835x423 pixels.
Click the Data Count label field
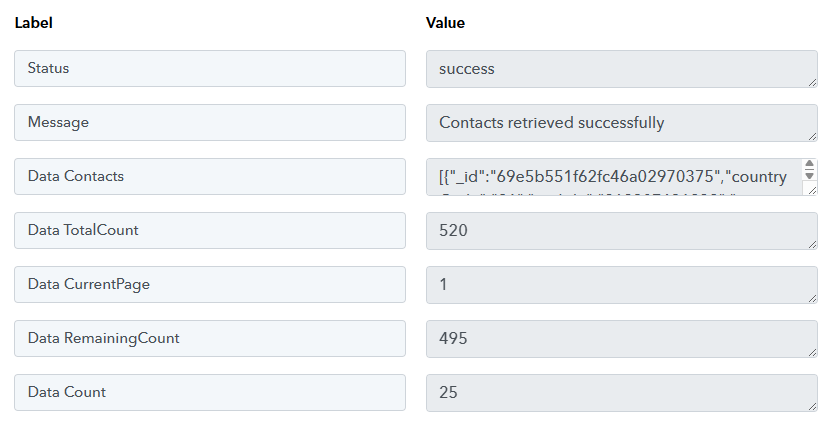210,393
